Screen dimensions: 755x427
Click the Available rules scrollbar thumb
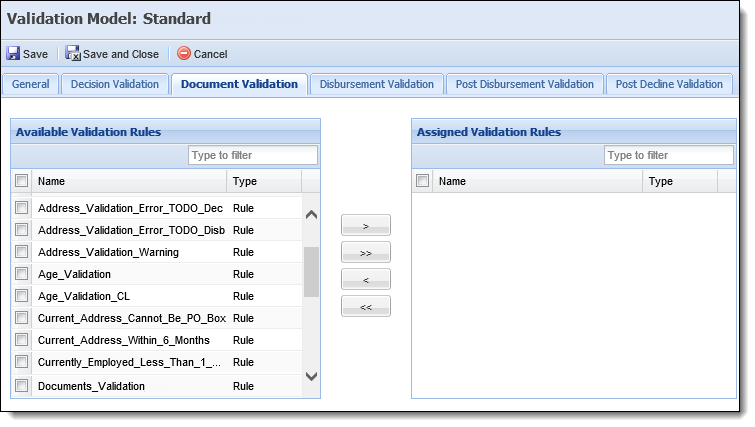point(312,272)
